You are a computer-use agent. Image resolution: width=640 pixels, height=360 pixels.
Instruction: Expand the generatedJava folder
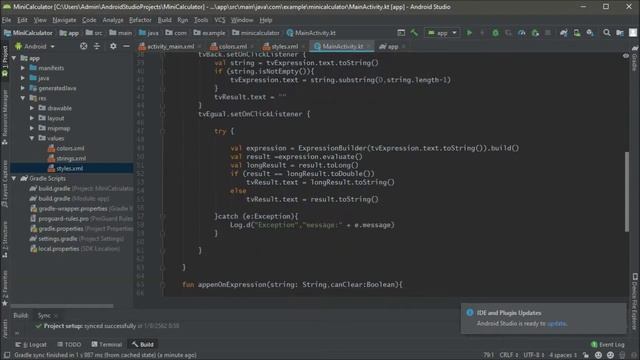[x=23, y=88]
